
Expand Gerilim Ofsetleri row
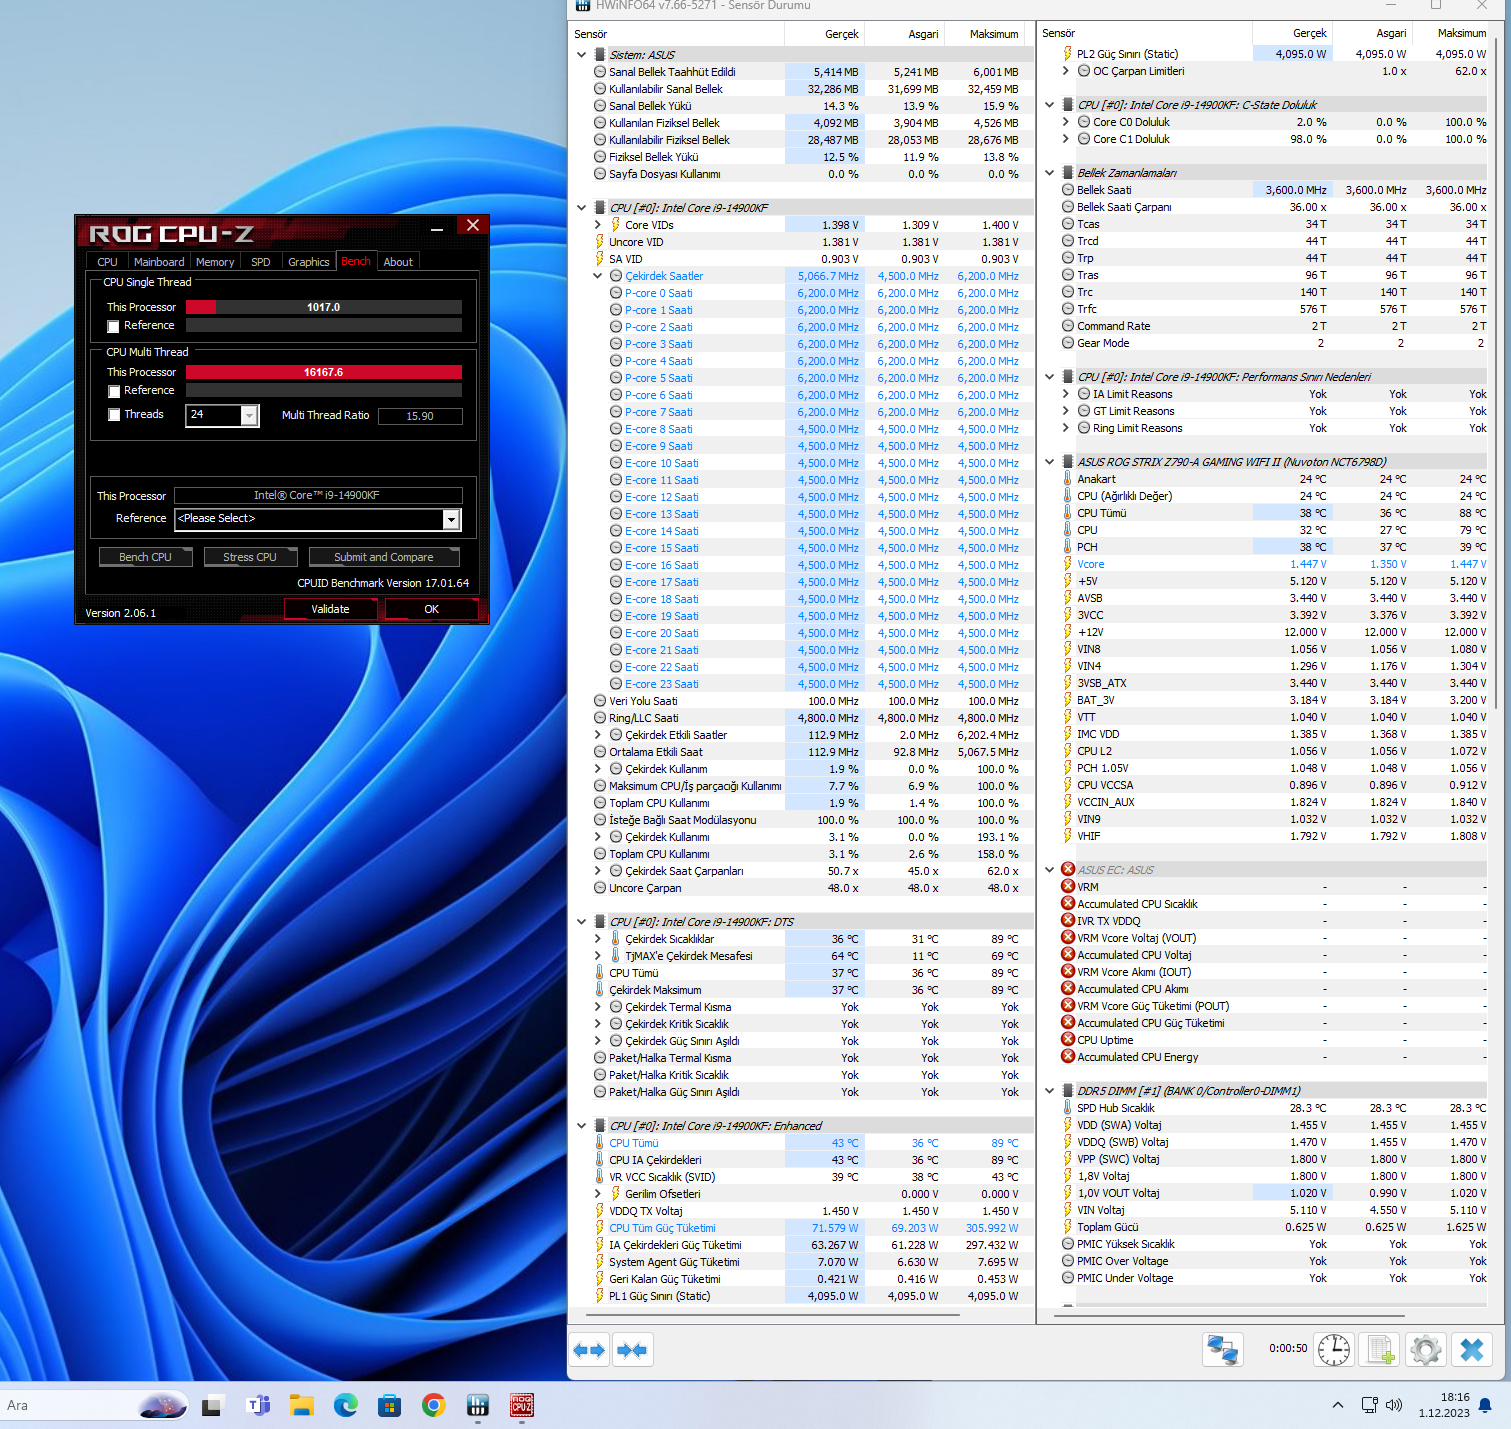click(x=598, y=1194)
